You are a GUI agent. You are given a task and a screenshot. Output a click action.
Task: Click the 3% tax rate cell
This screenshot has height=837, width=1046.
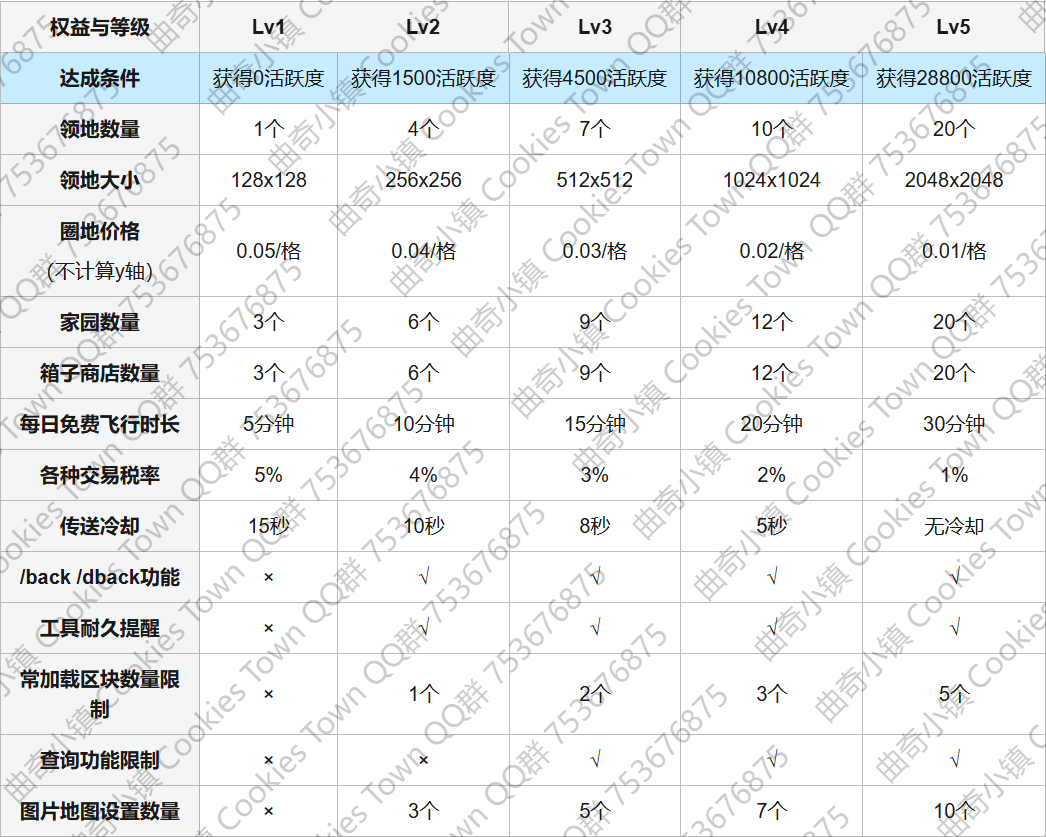594,475
